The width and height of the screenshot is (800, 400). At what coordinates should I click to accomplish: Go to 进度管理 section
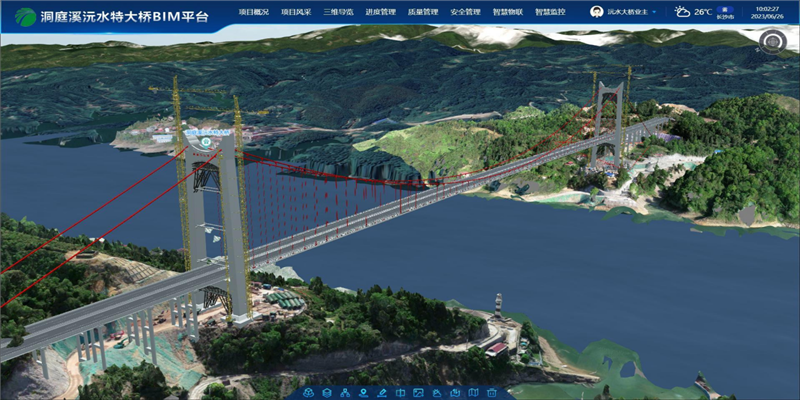pyautogui.click(x=380, y=12)
